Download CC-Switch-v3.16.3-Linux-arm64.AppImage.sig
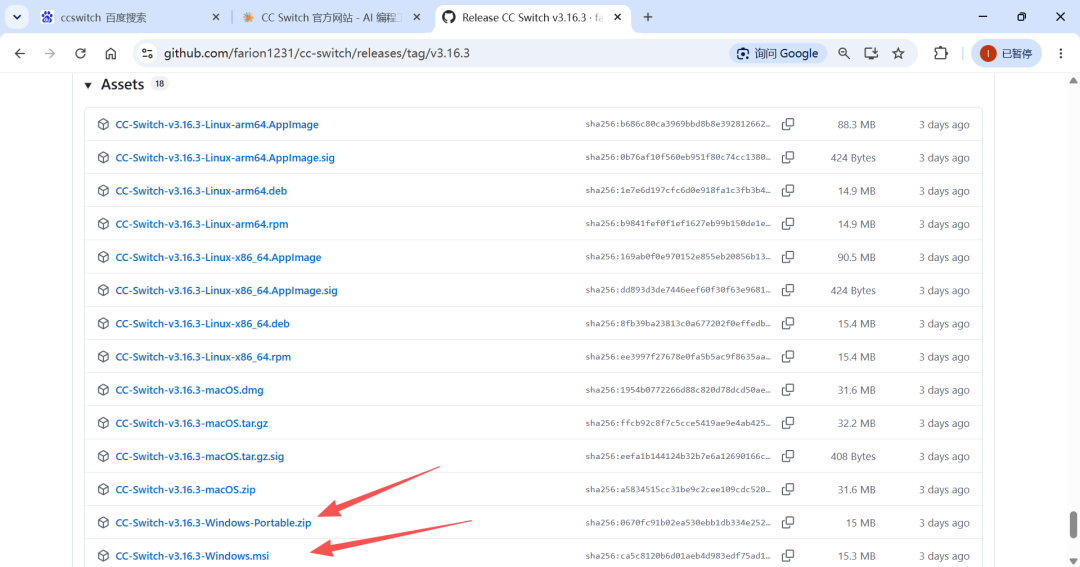 coord(225,158)
